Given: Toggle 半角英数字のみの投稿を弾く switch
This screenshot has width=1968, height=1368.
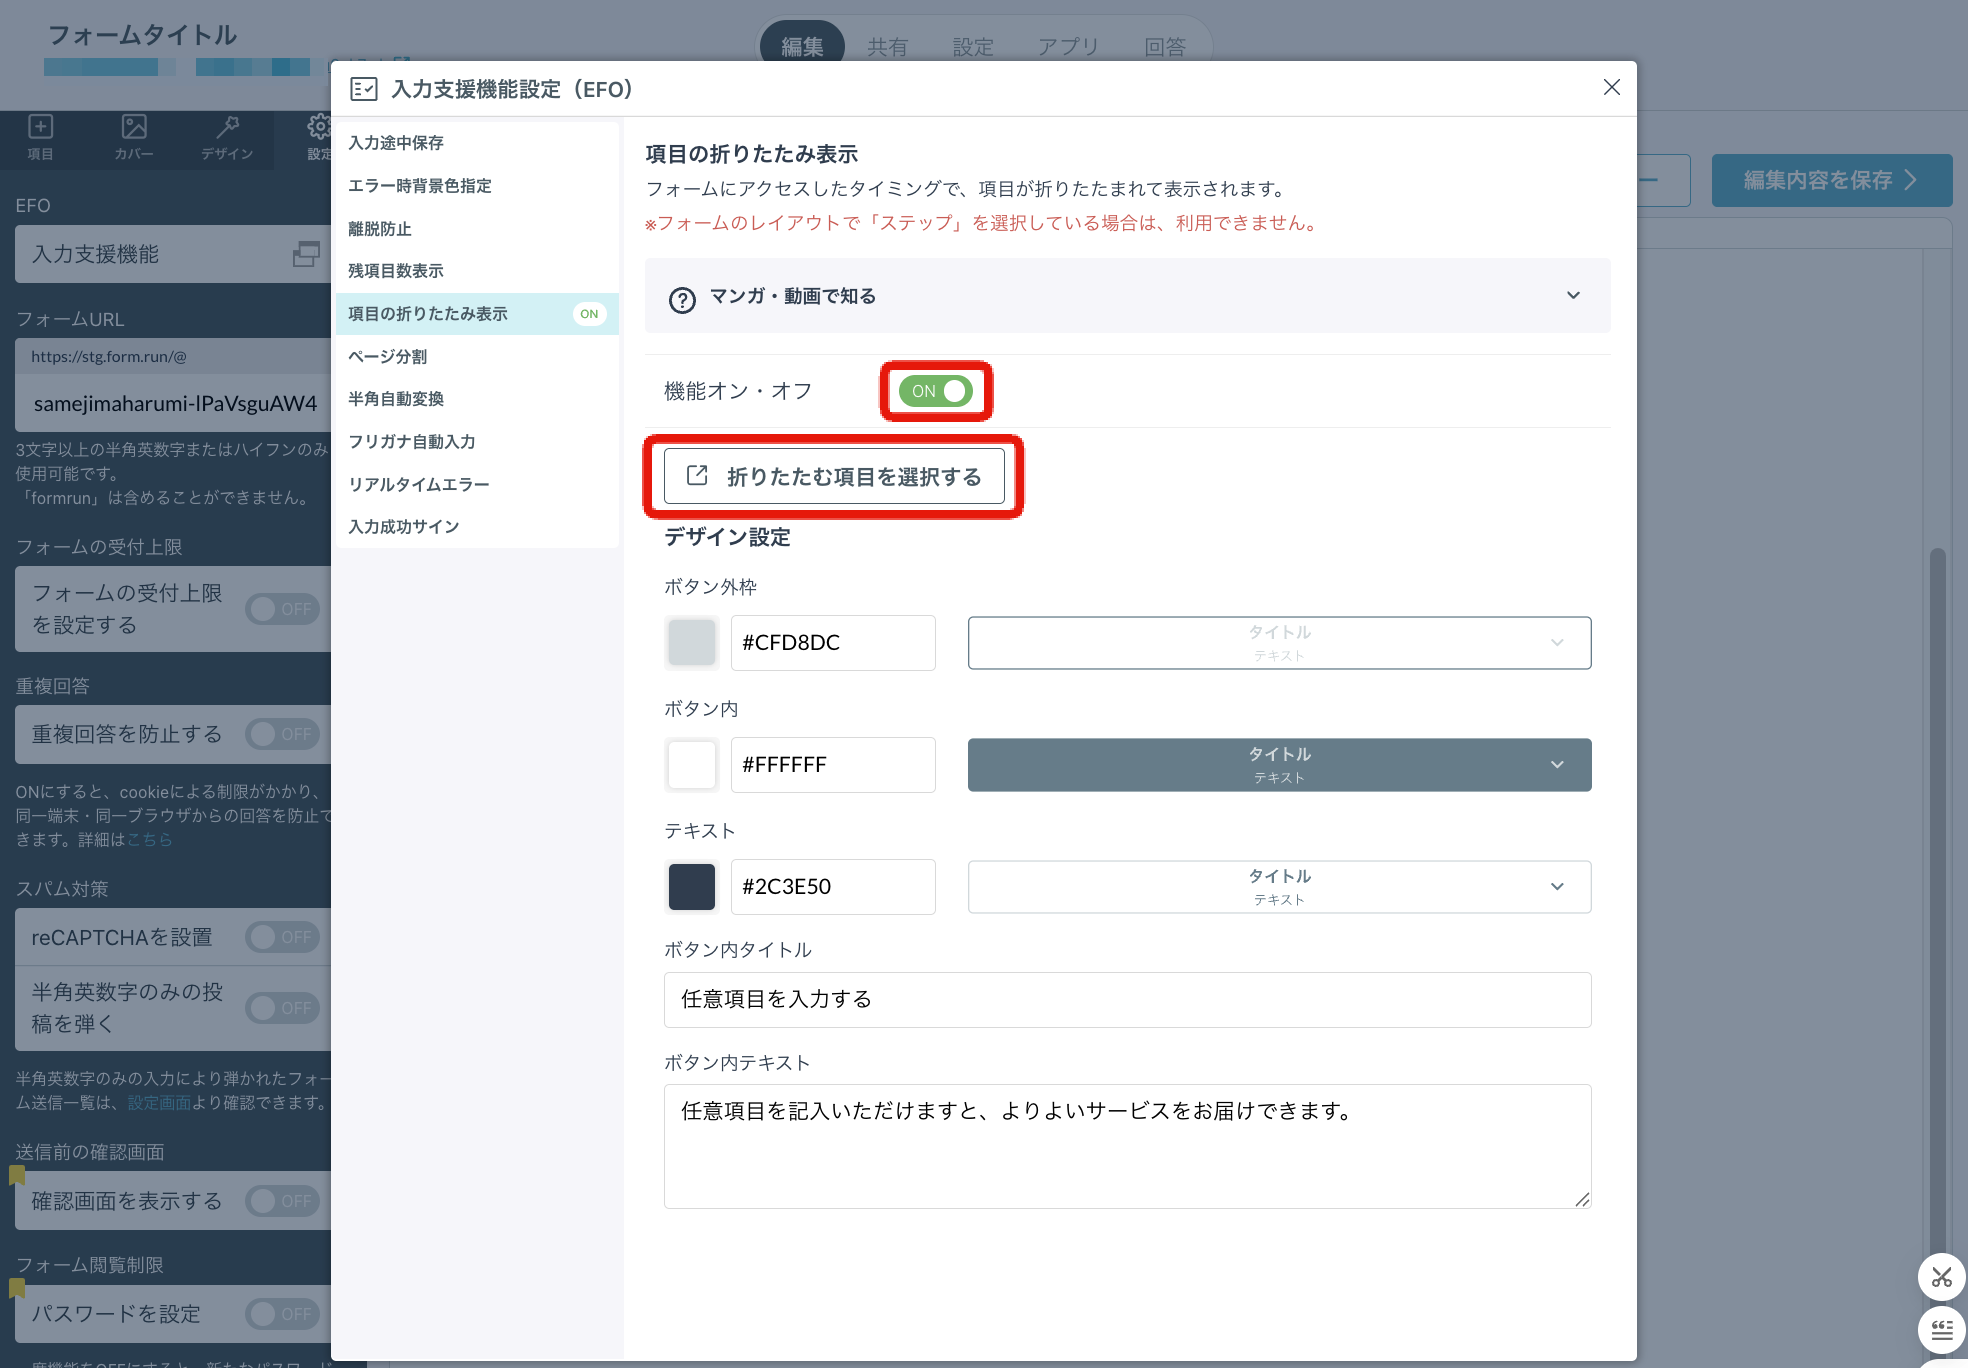Looking at the screenshot, I should click(283, 1008).
